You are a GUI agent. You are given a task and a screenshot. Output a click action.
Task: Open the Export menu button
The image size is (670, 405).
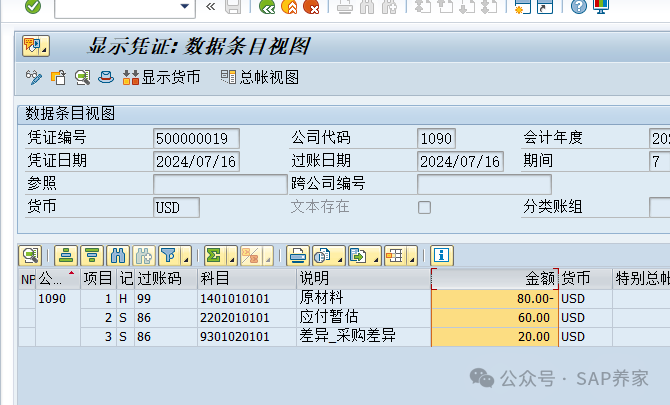pyautogui.click(x=364, y=255)
